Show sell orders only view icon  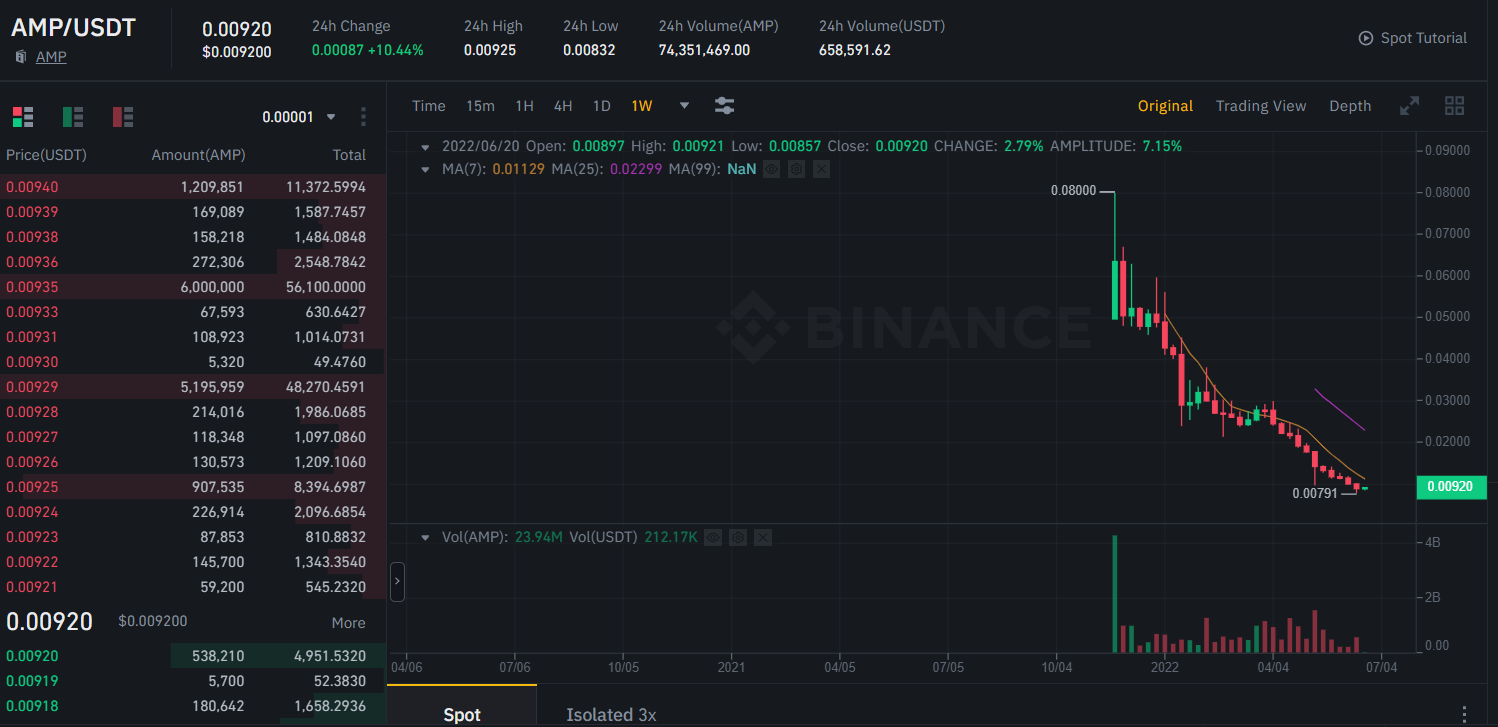coord(123,117)
